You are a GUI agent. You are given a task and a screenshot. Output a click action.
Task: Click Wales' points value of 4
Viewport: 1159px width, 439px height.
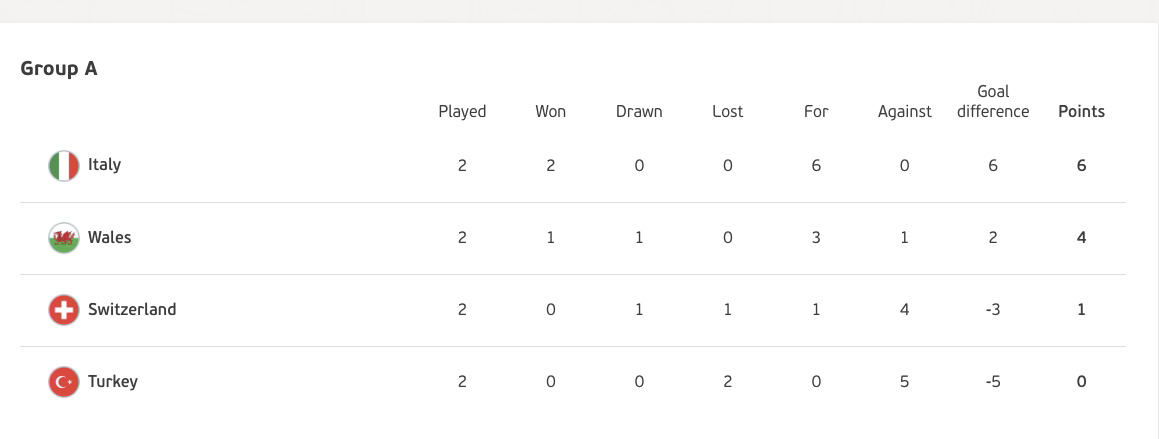click(x=1081, y=238)
